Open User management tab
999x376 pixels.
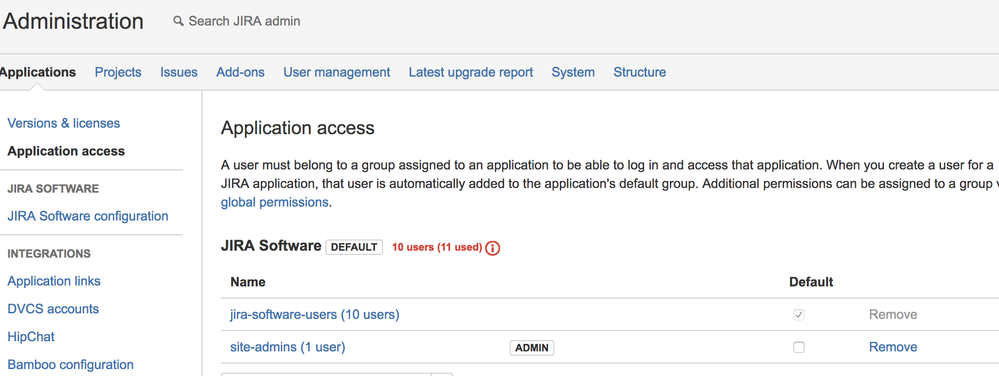click(x=336, y=72)
